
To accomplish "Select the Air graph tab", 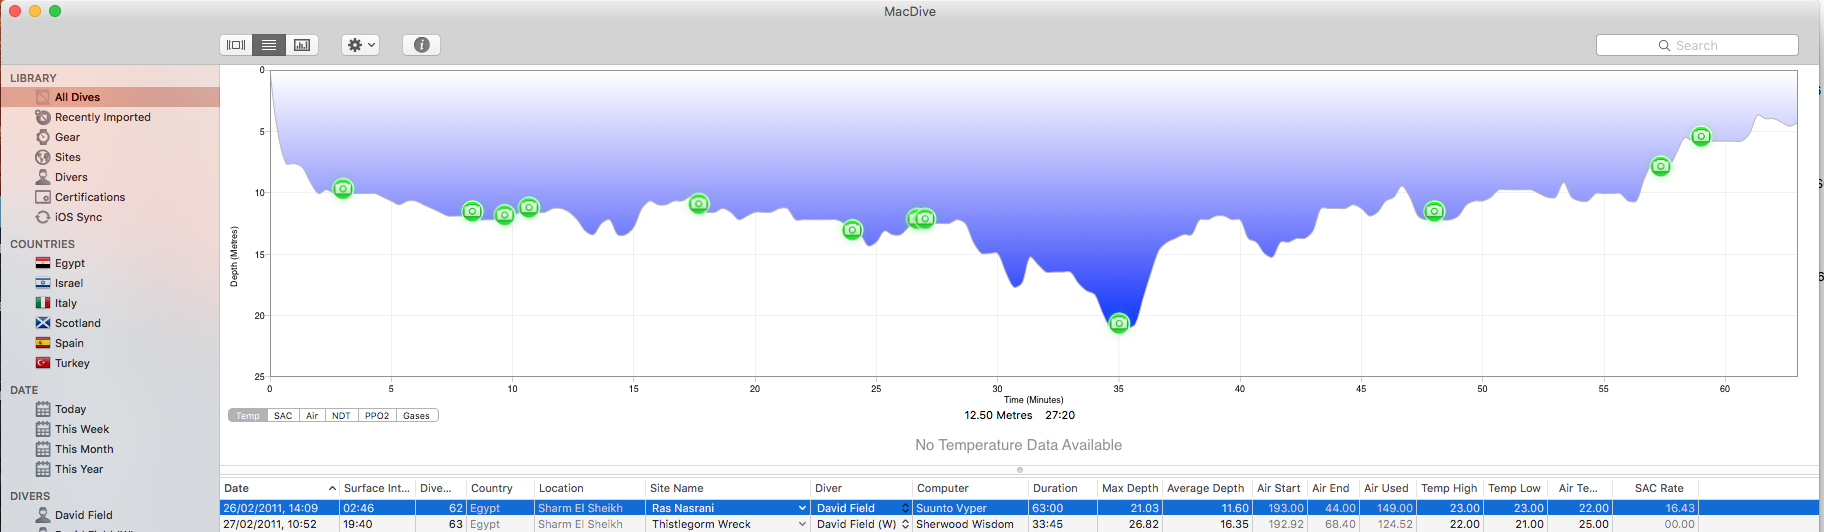I will (312, 416).
